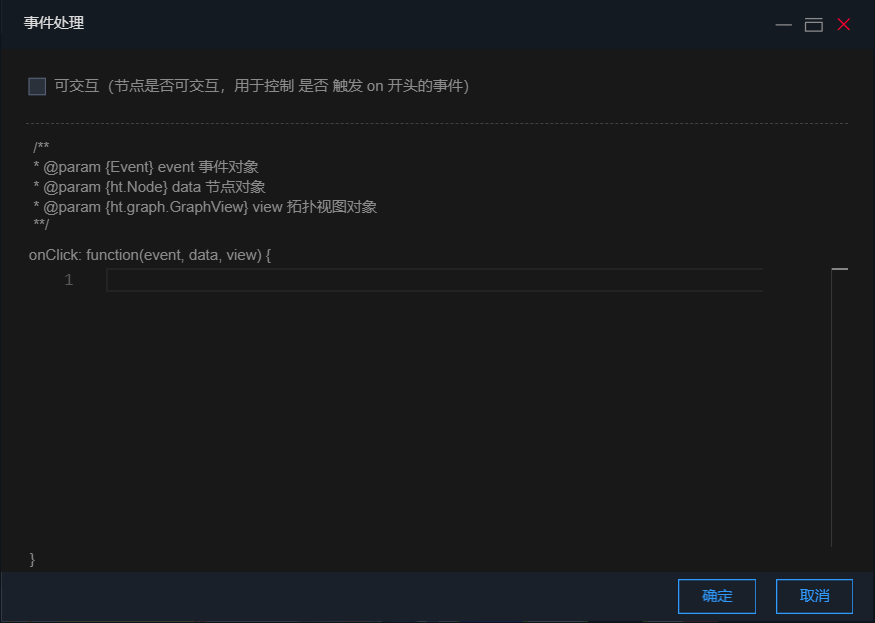Click the comment closing **/ line
Image resolution: width=875 pixels, height=623 pixels.
(x=41, y=224)
